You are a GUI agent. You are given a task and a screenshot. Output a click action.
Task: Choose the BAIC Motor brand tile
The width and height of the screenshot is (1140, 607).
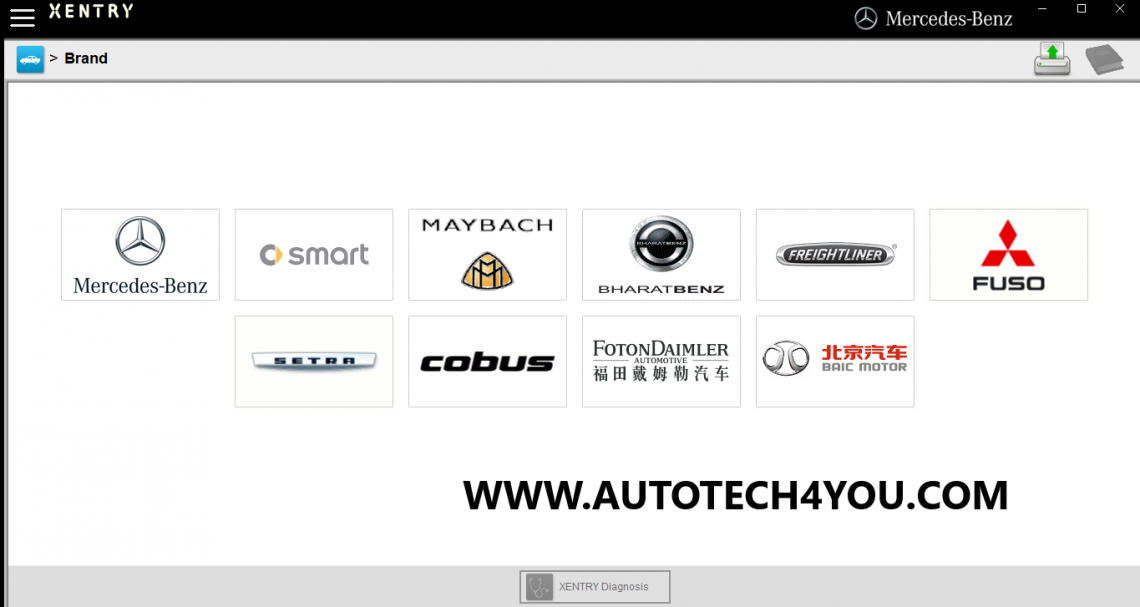click(x=835, y=361)
